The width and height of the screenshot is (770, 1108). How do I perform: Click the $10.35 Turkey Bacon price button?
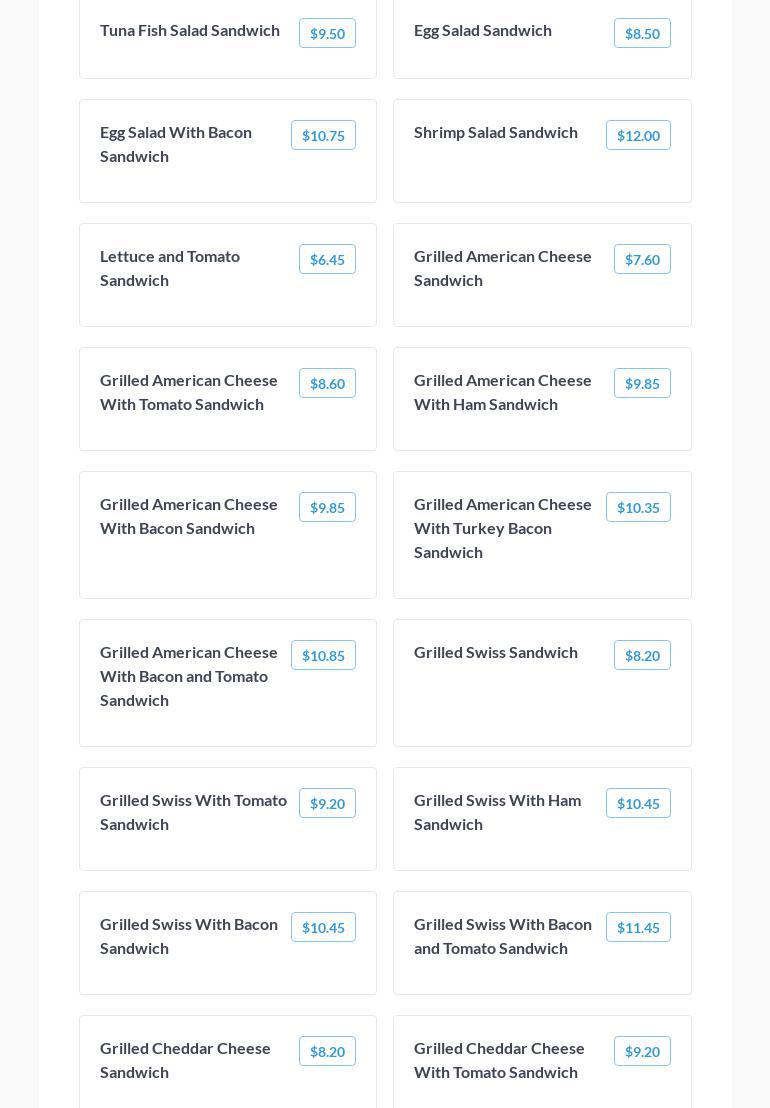click(x=638, y=507)
